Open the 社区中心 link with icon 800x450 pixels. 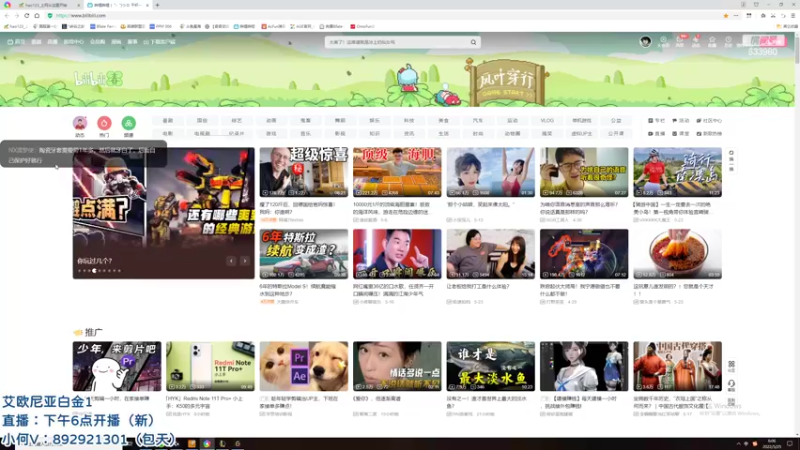(x=709, y=121)
